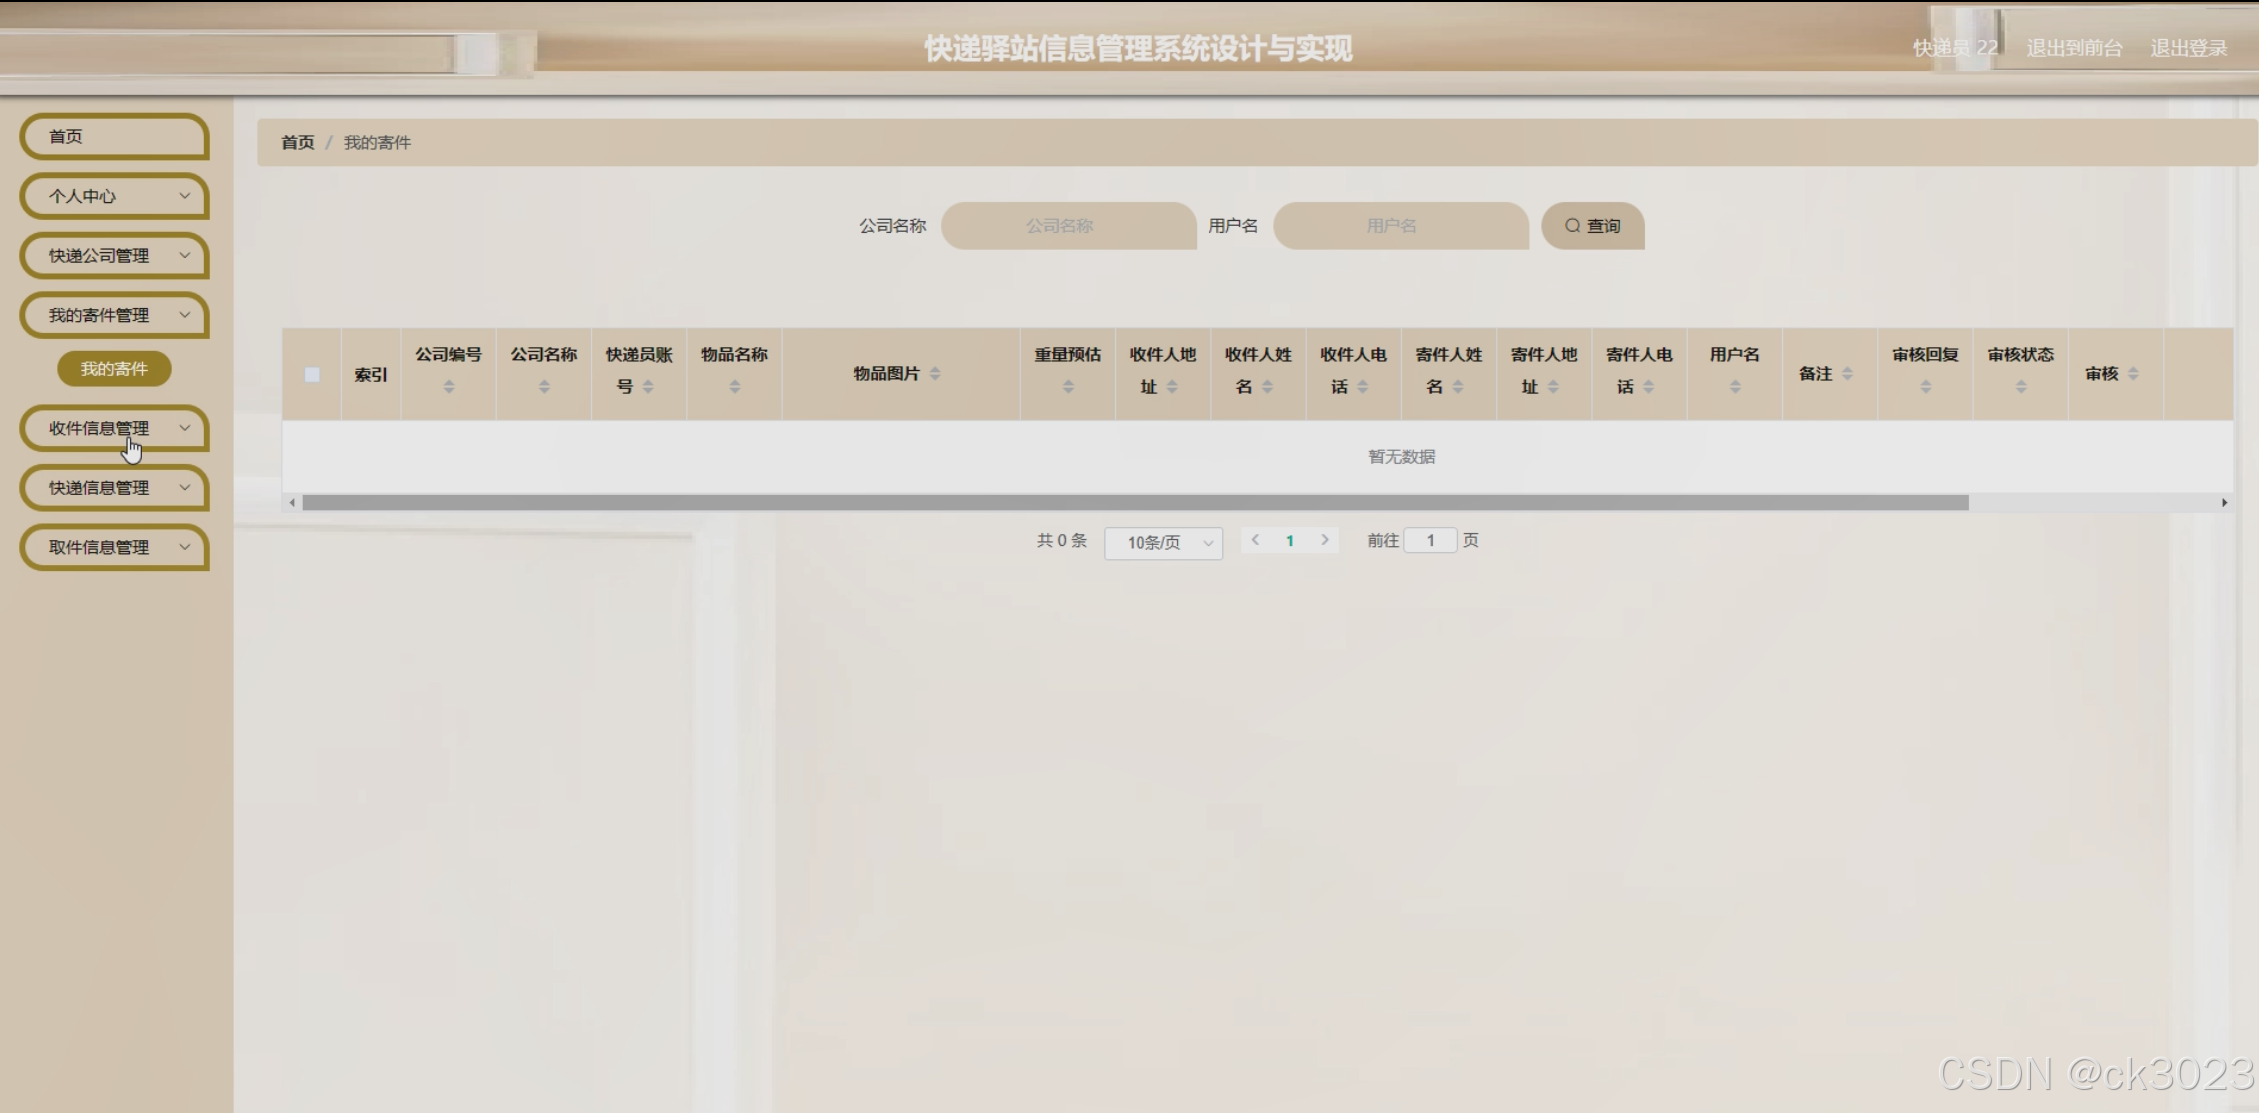
Task: Open 首页 in the sidebar
Action: 114,137
